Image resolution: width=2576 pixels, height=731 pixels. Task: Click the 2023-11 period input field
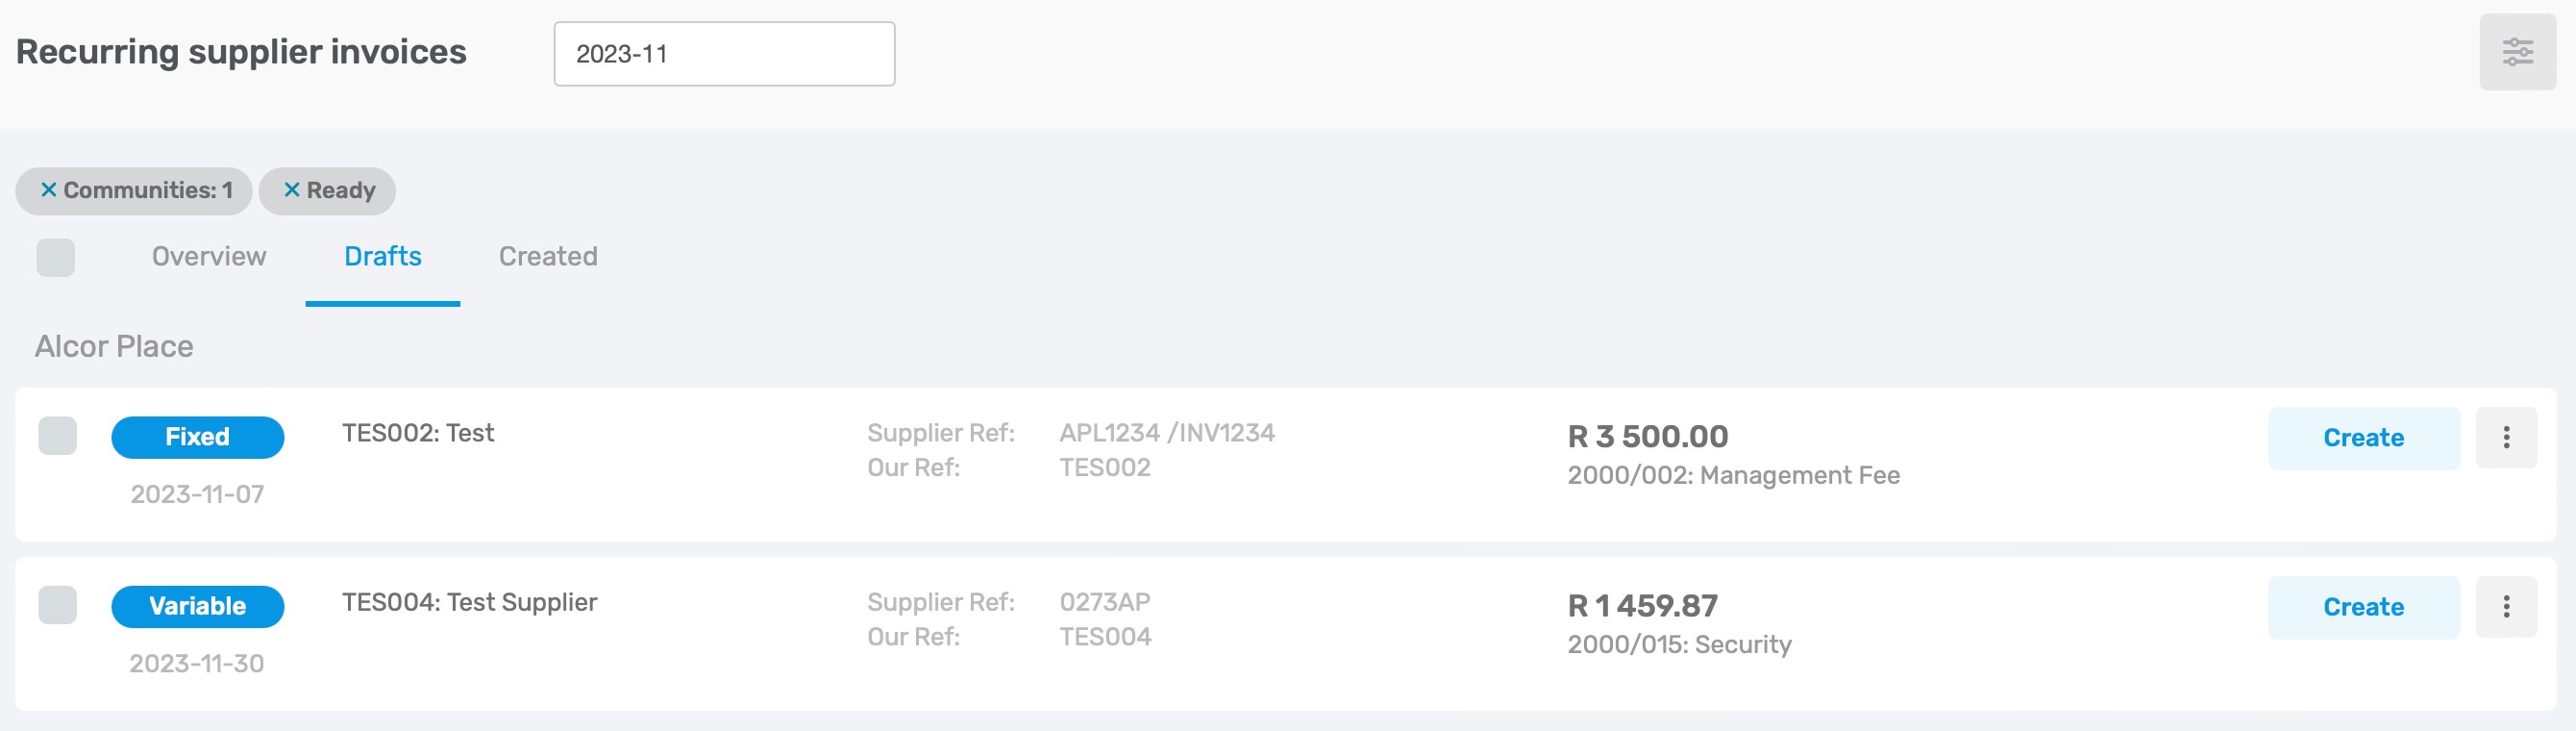point(724,54)
